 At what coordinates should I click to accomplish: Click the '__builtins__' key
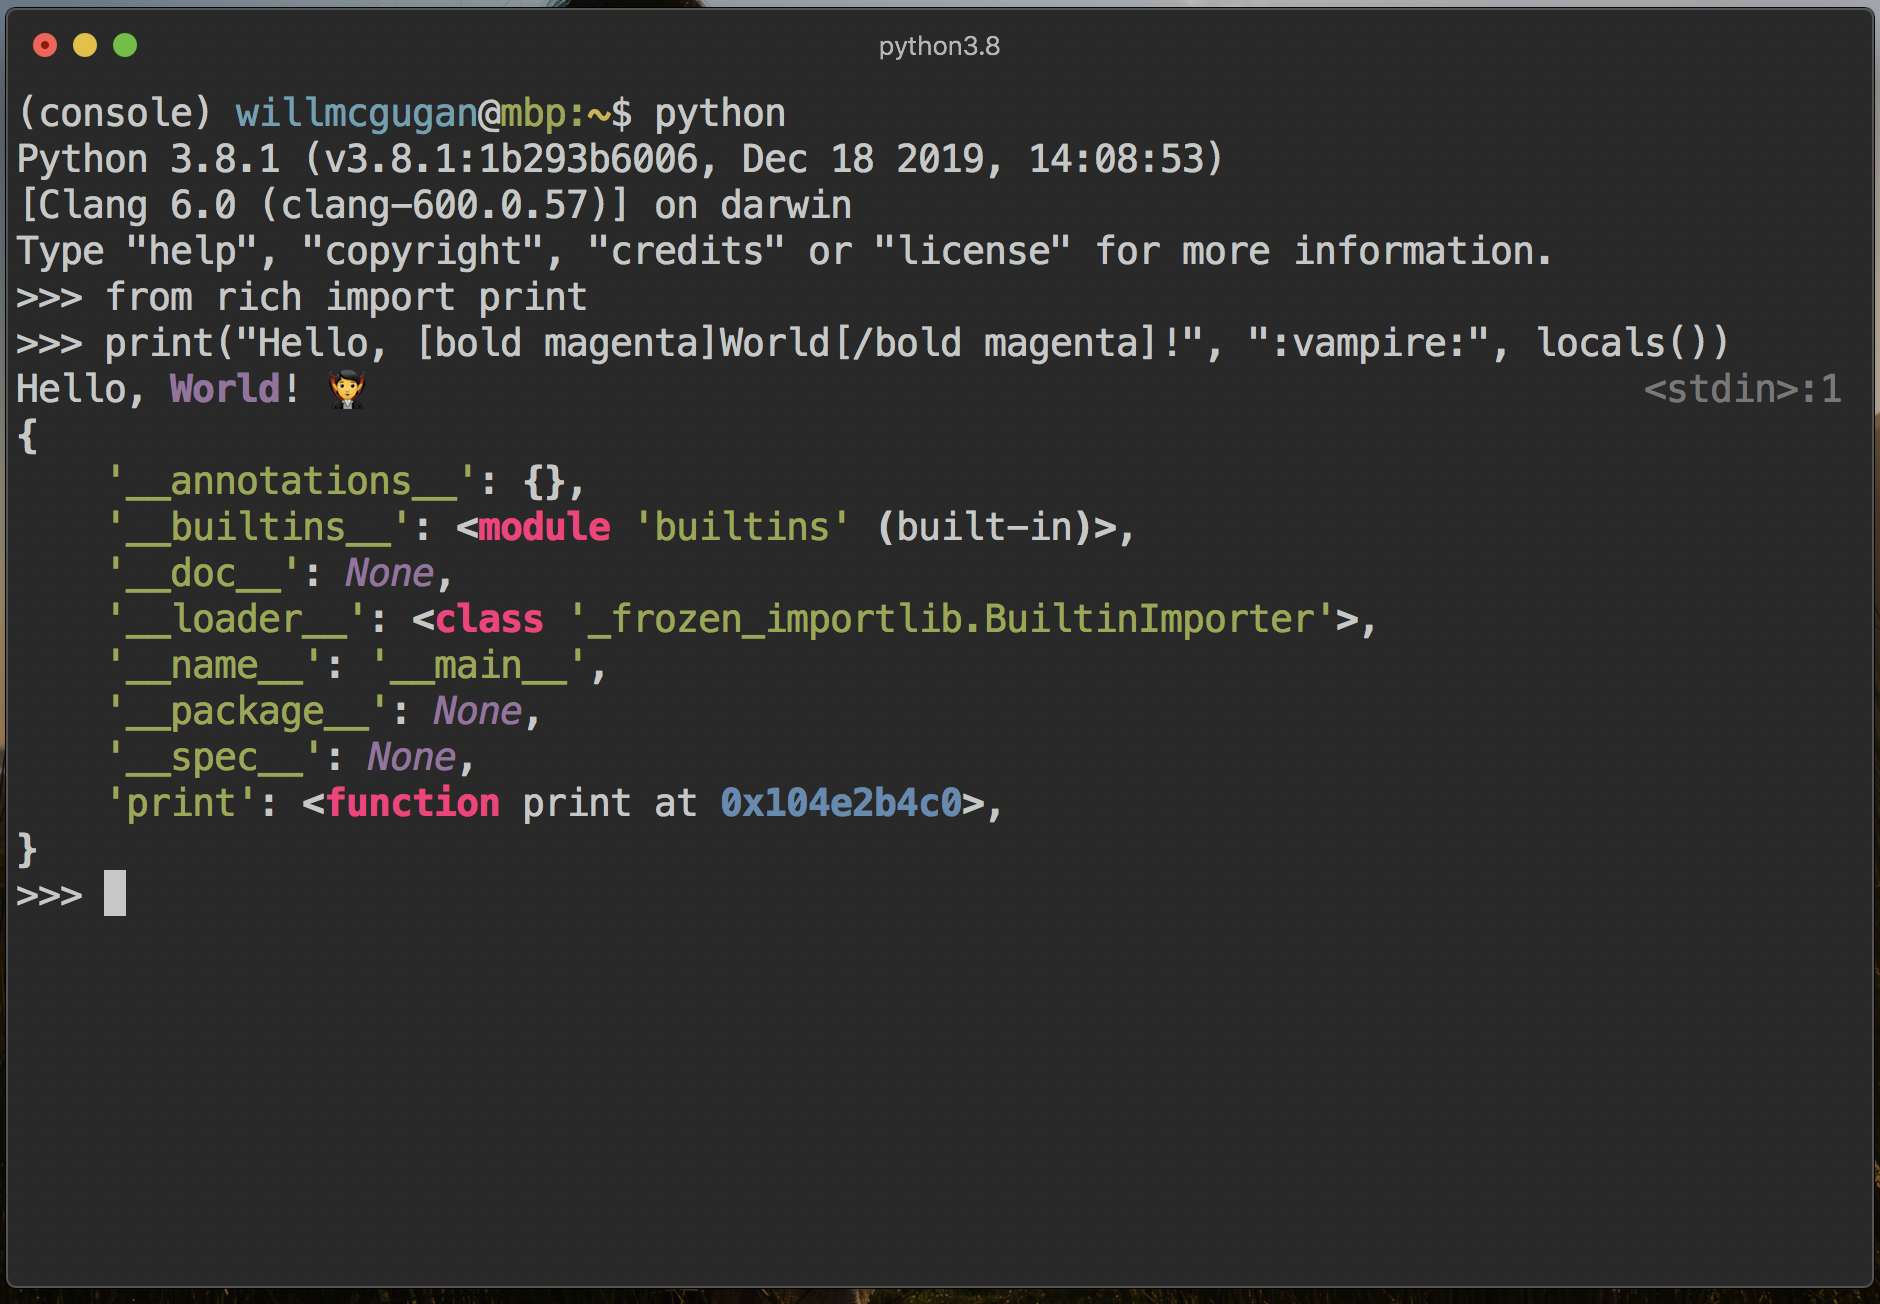[258, 527]
